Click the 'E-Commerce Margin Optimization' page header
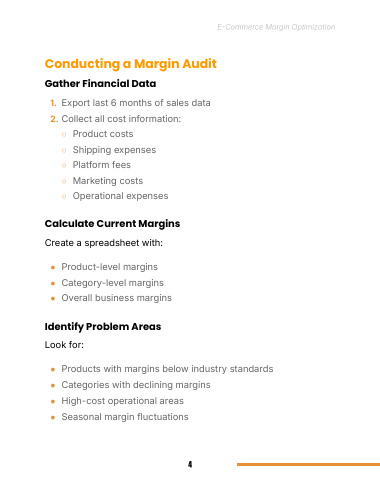This screenshot has height=492, width=380. coord(276,27)
